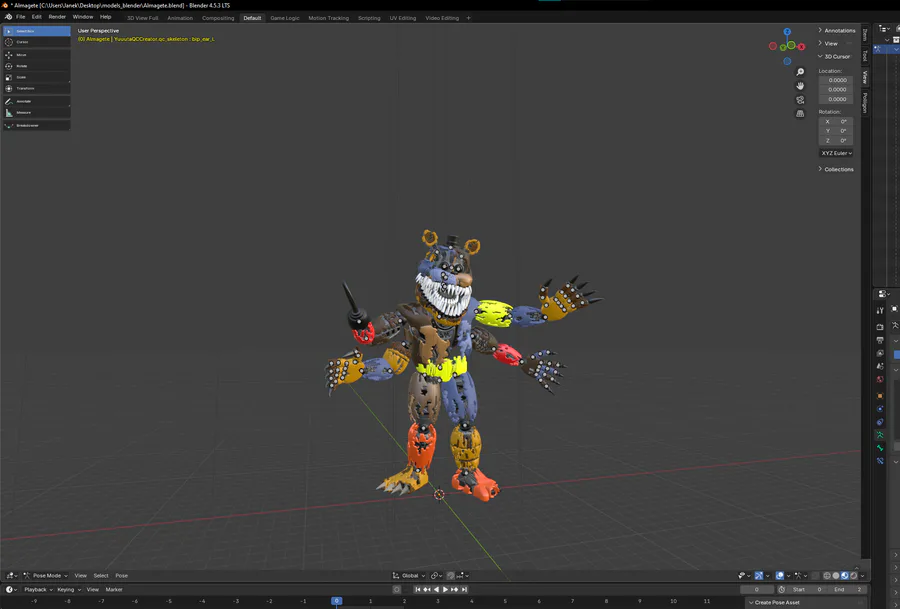
Task: Open the Keying dropdown in timeline
Action: [x=69, y=589]
